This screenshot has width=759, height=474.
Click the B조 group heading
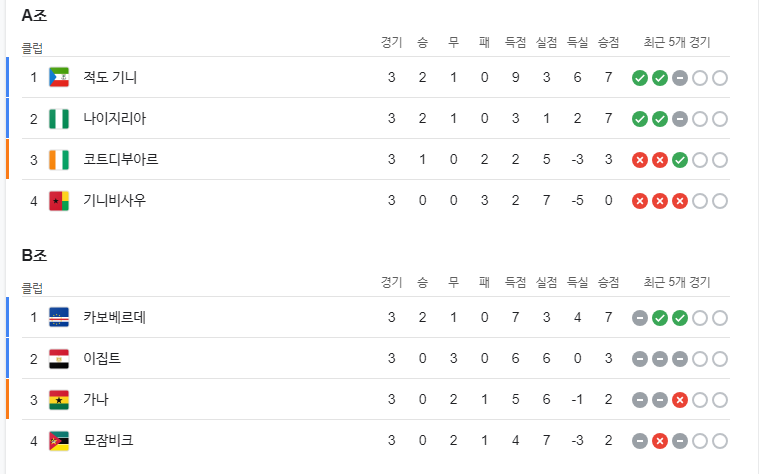pyautogui.click(x=34, y=255)
